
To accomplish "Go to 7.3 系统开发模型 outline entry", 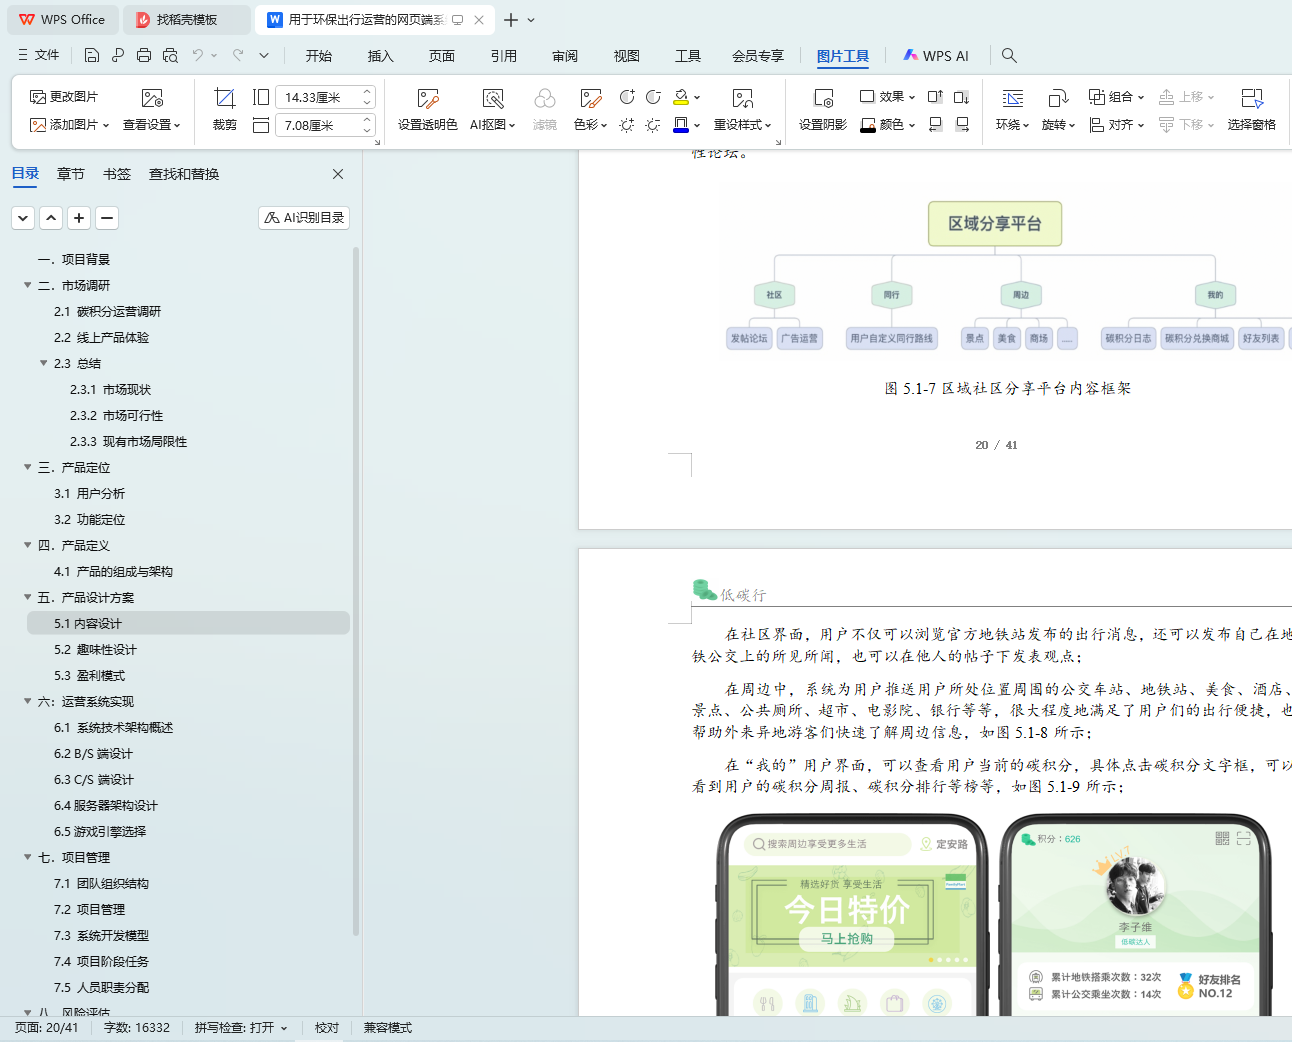I will click(x=101, y=935).
